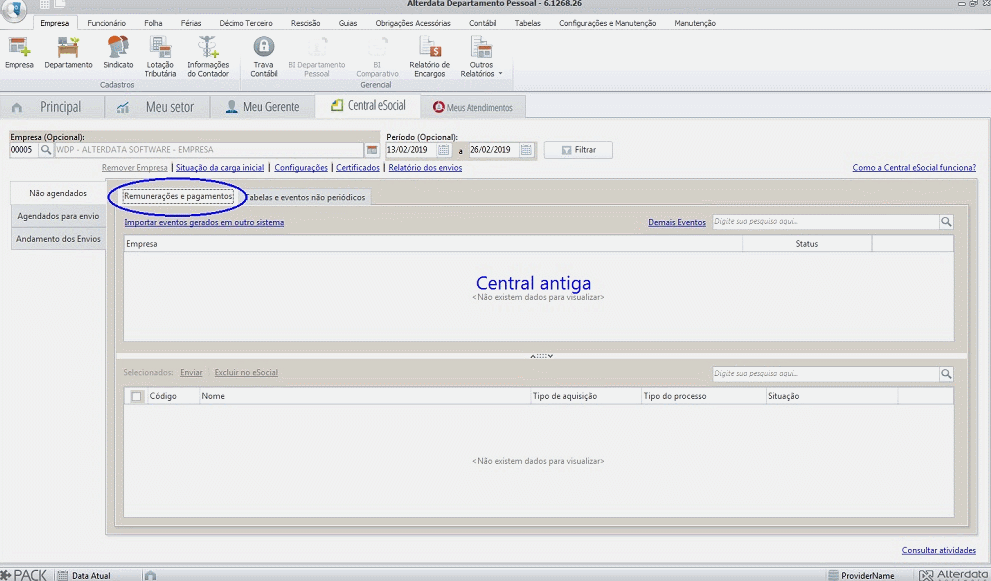Open Situação da carga inicial link
This screenshot has width=991, height=581.
tap(220, 168)
